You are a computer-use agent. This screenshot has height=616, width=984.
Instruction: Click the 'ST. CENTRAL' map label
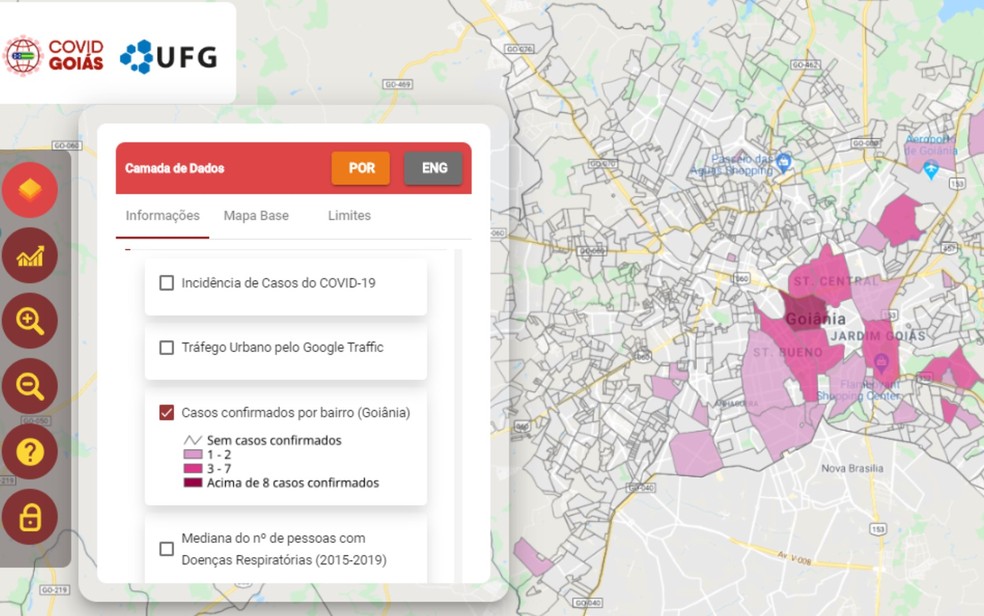(836, 282)
